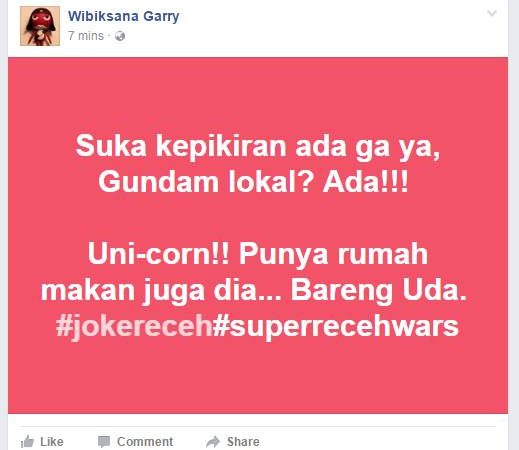519x450 pixels.
Task: Click the Share text label
Action: coord(243,442)
